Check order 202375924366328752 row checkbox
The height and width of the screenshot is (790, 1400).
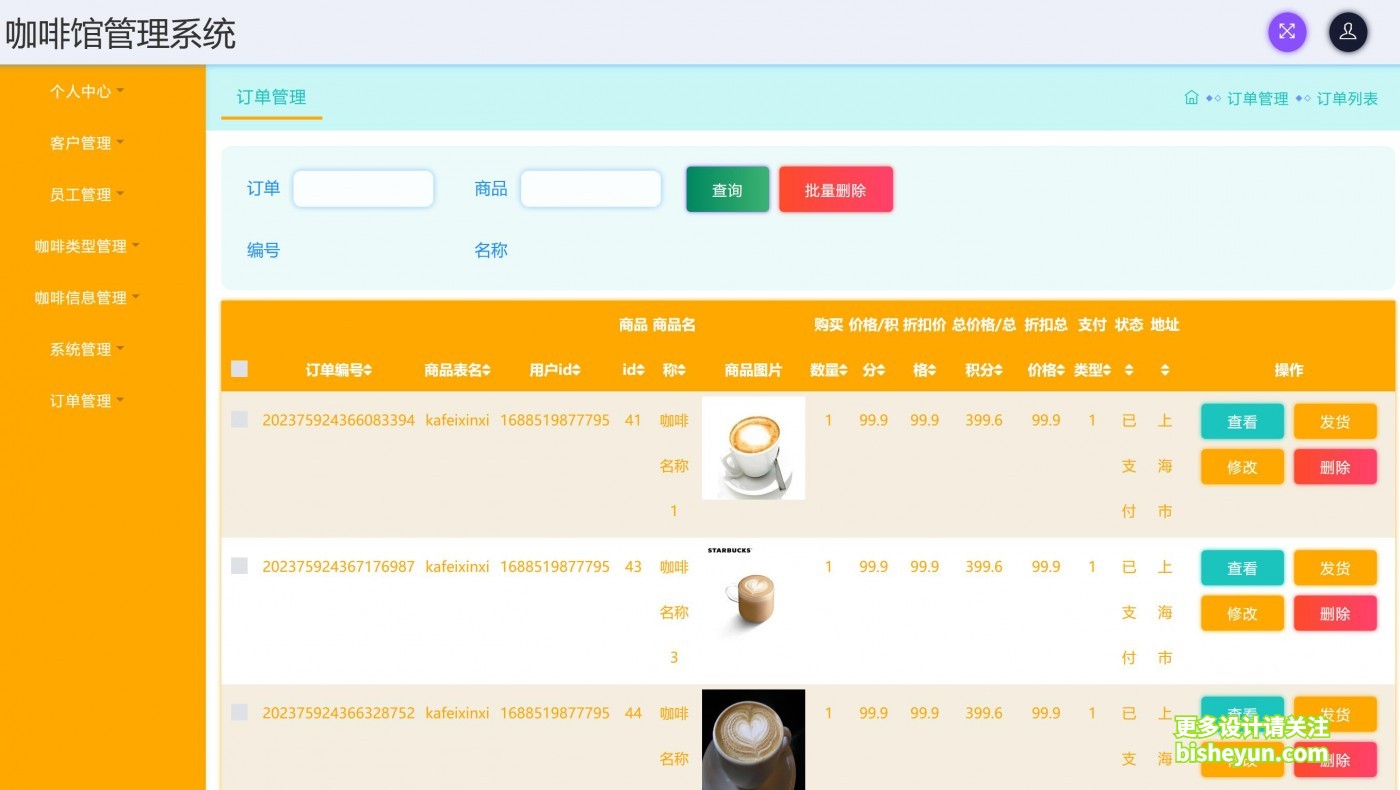(x=239, y=712)
